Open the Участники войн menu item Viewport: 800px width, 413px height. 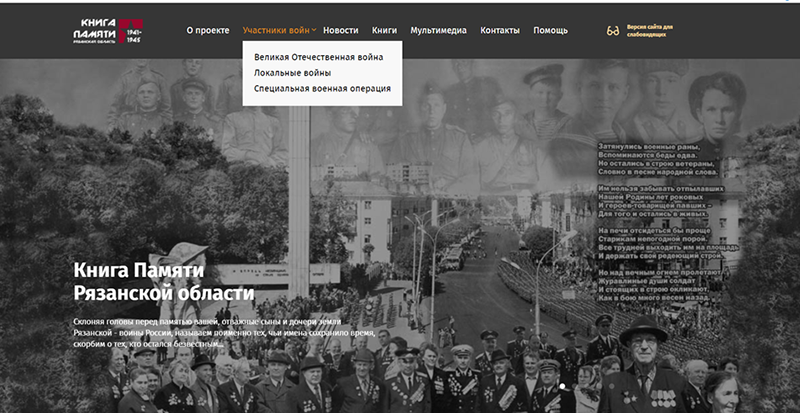[x=275, y=31]
